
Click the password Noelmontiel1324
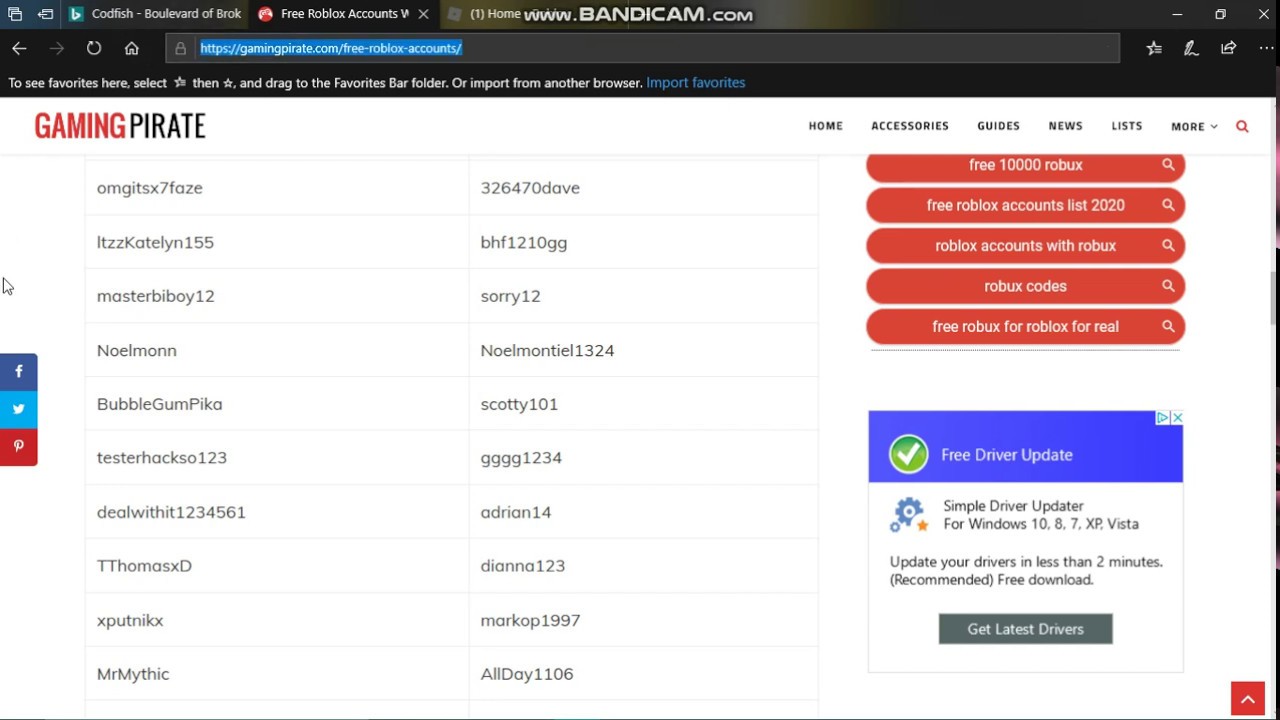[x=547, y=350]
